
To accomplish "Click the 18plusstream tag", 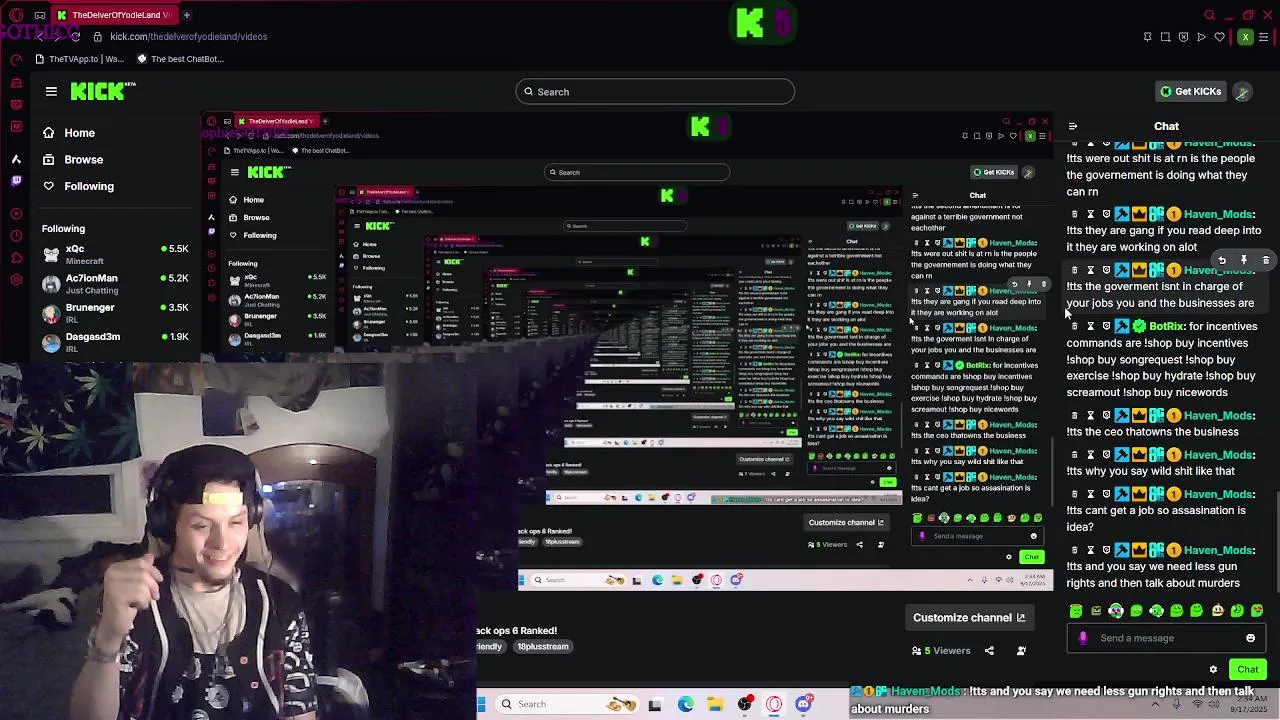I will click(543, 647).
